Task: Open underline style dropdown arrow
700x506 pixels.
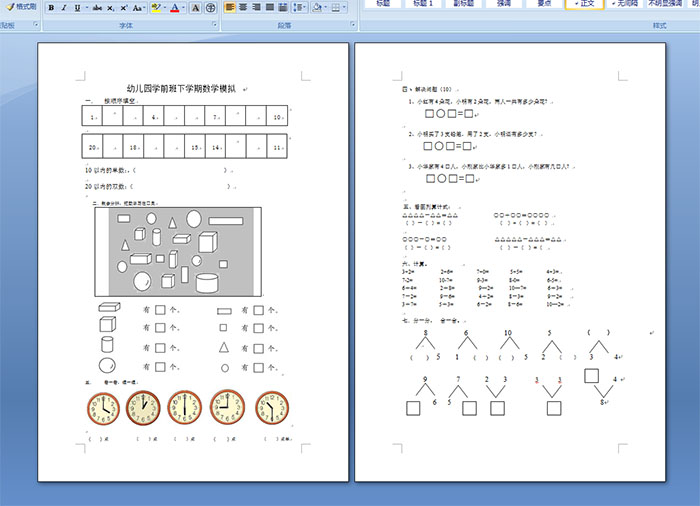Action: 87,8
